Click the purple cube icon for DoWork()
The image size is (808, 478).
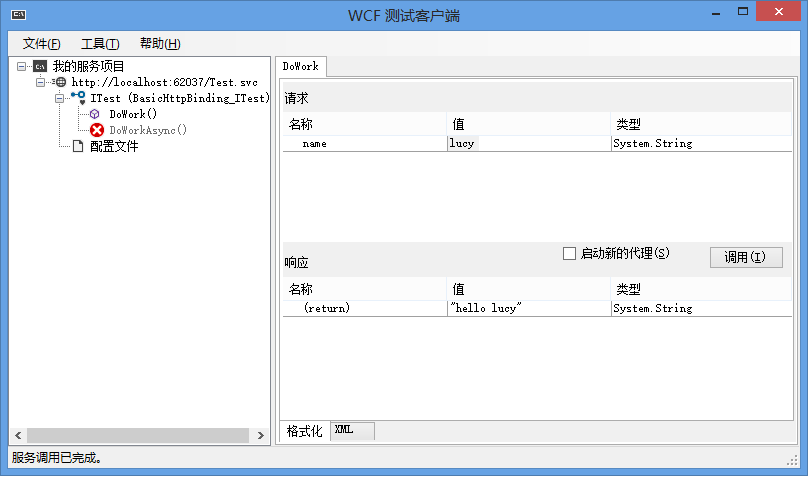coord(95,114)
